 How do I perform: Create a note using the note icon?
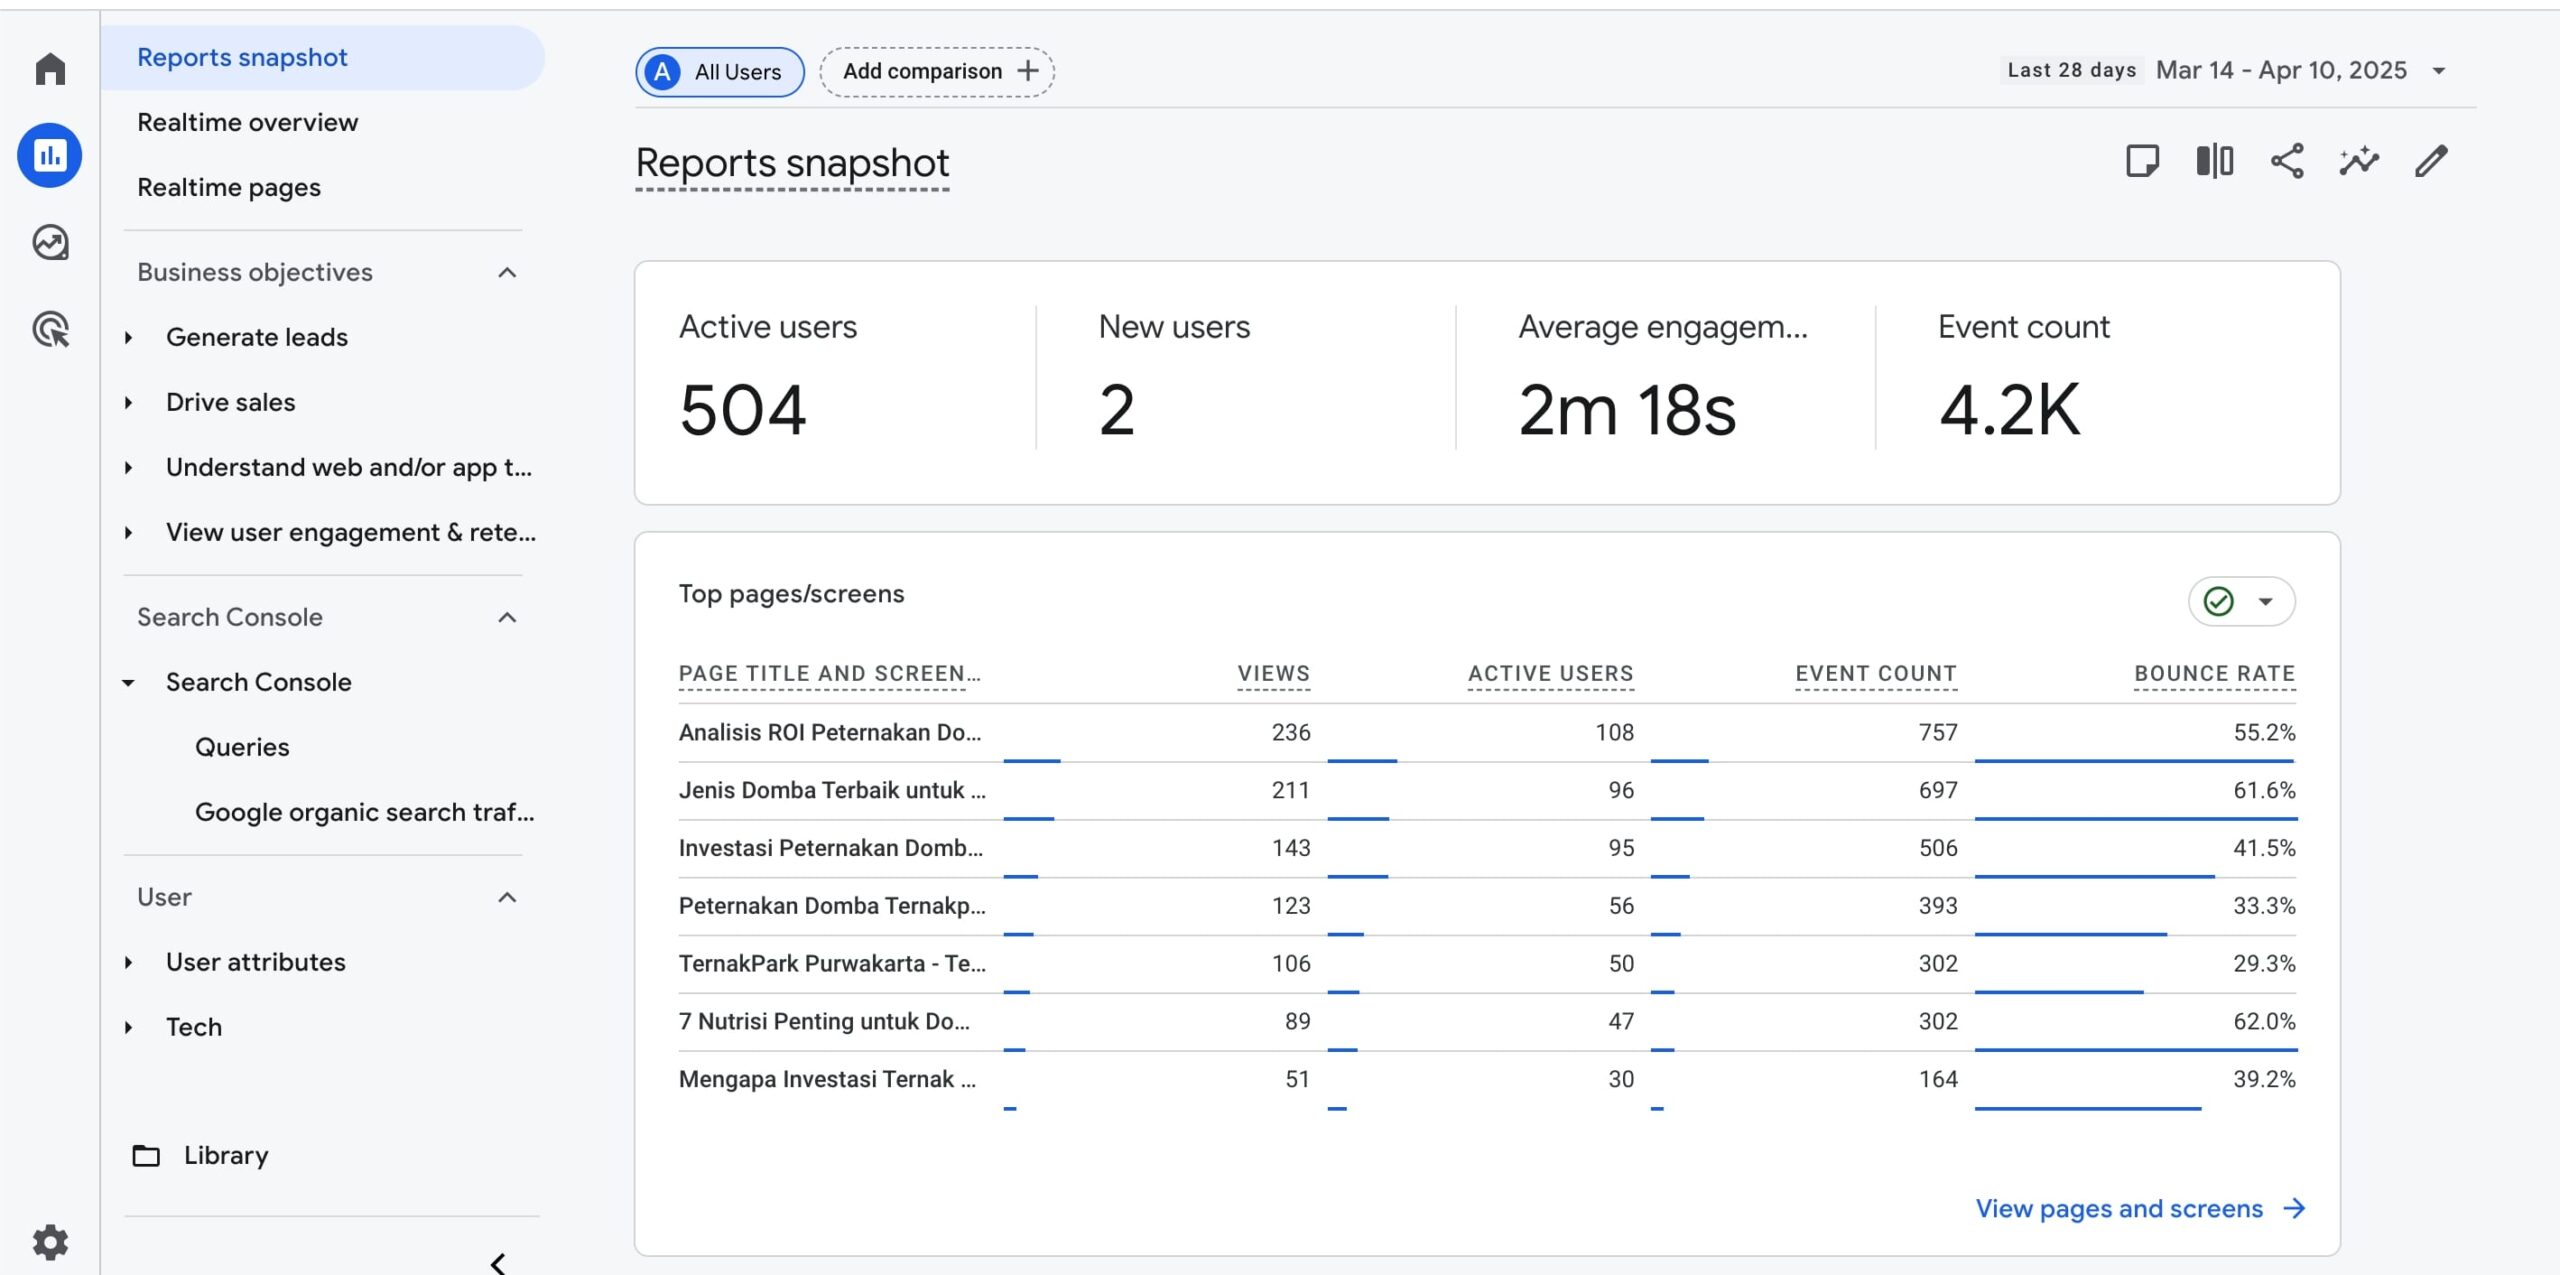coord(2141,161)
